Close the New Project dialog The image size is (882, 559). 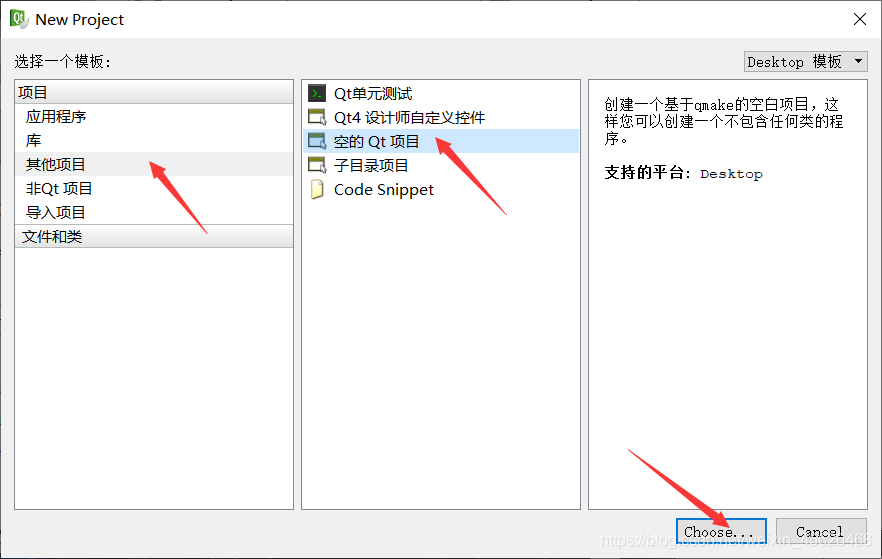(x=860, y=19)
